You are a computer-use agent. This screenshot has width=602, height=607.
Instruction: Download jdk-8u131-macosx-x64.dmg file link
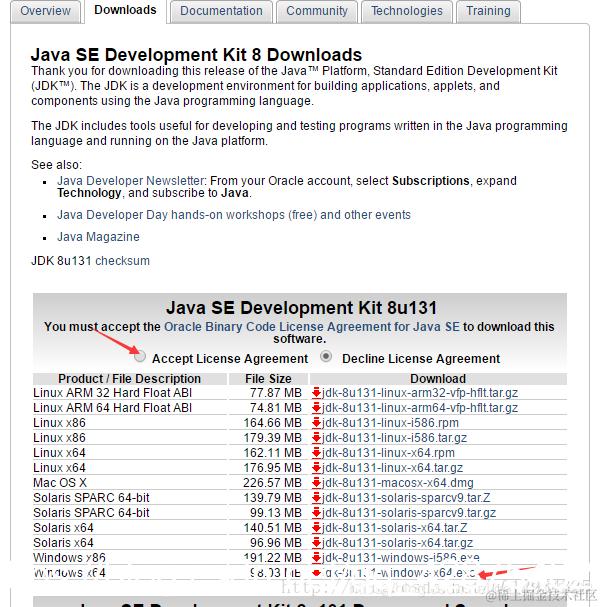click(x=398, y=483)
